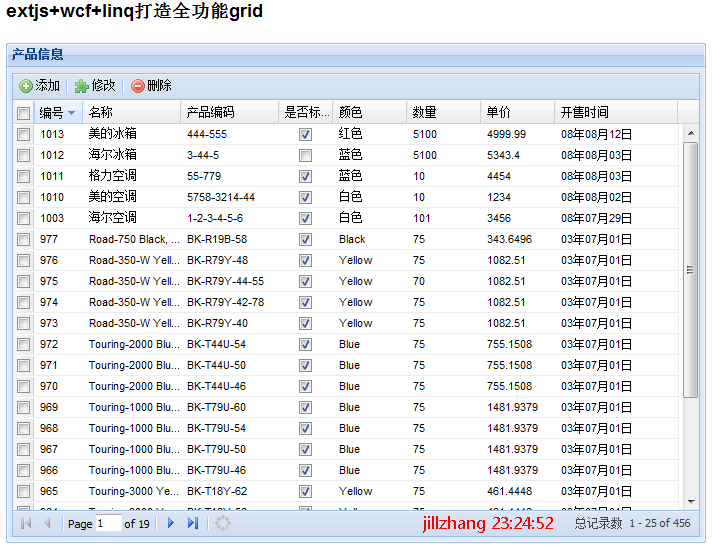Open the 编号 column sort dropdown arrow
This screenshot has height=547, width=712.
pos(71,113)
